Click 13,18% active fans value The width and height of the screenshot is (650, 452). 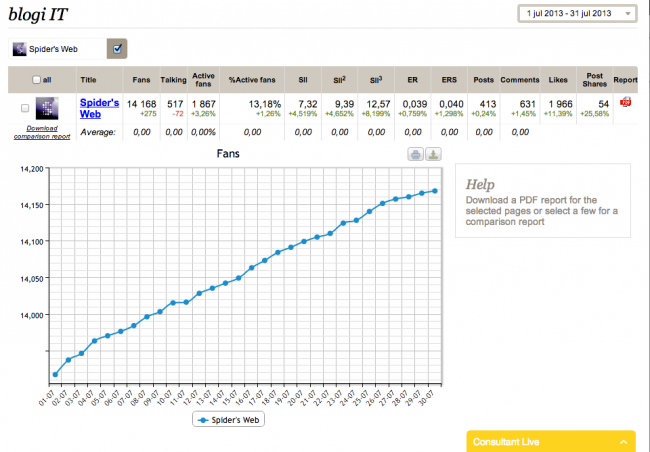point(264,104)
